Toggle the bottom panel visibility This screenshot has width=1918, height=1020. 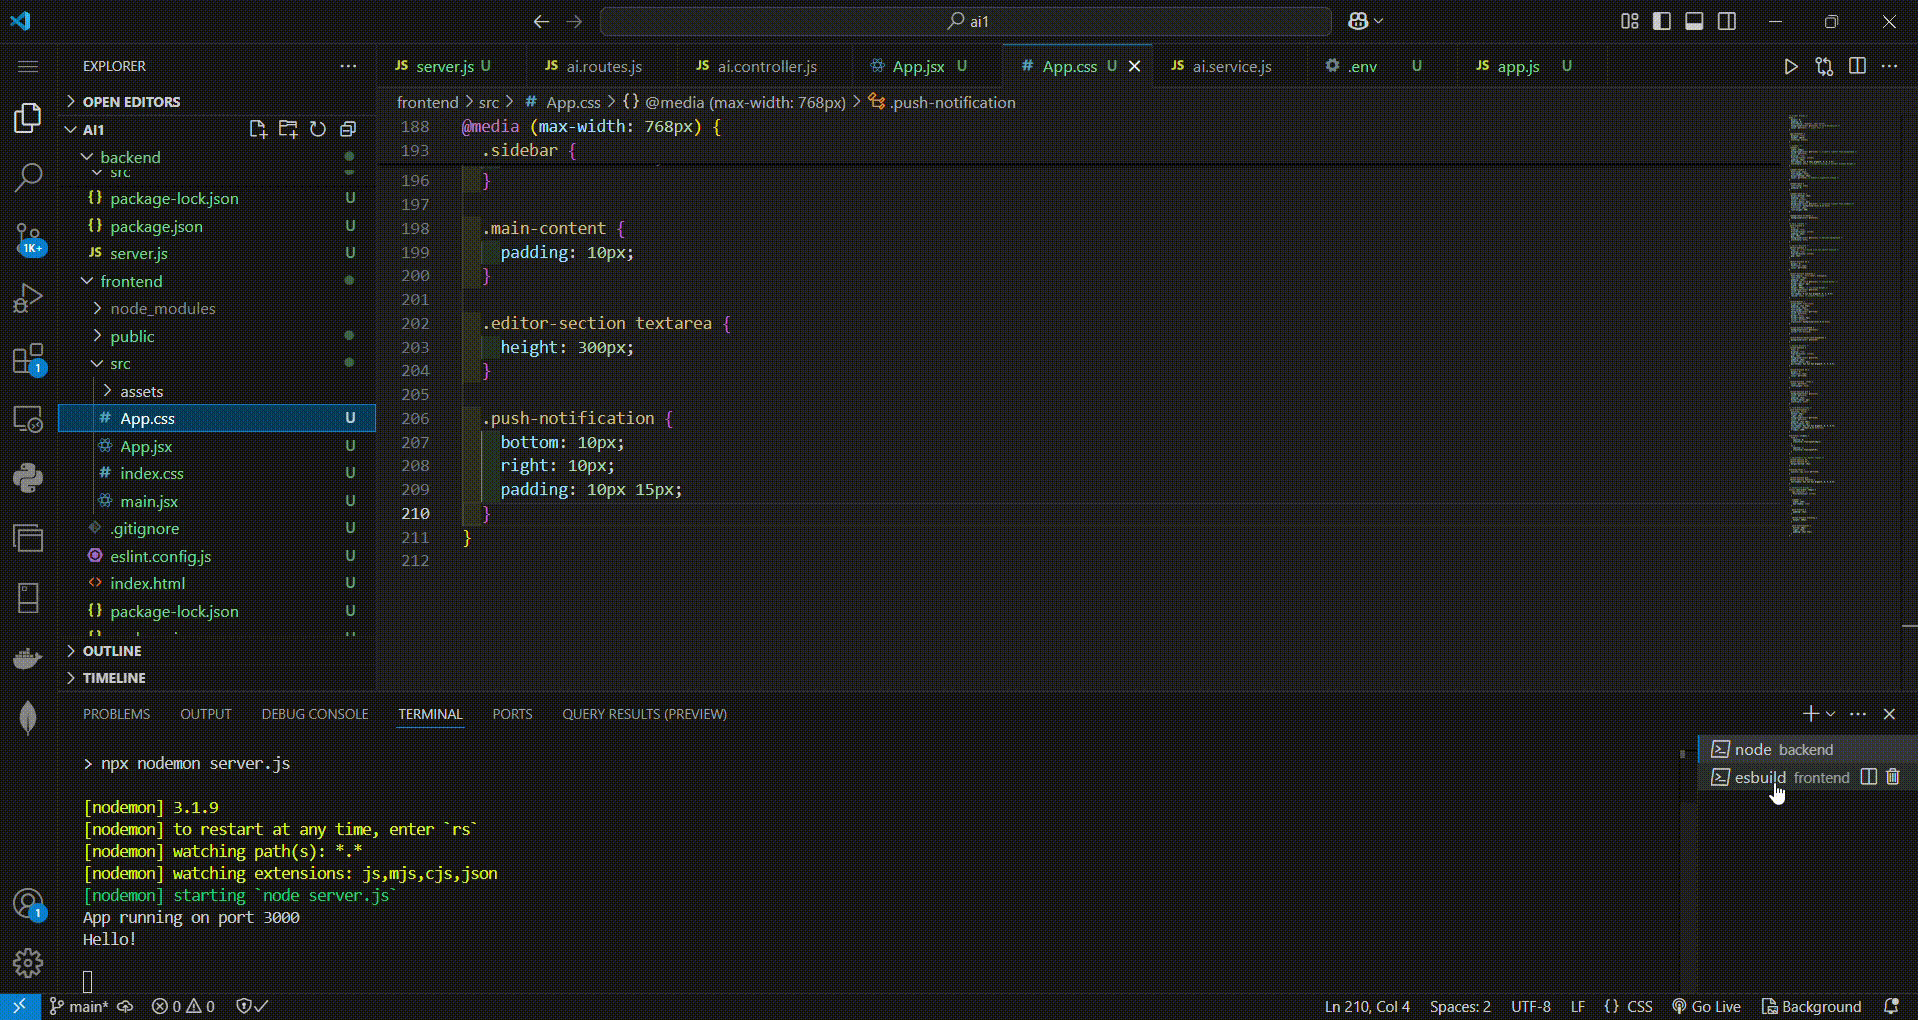click(1694, 21)
